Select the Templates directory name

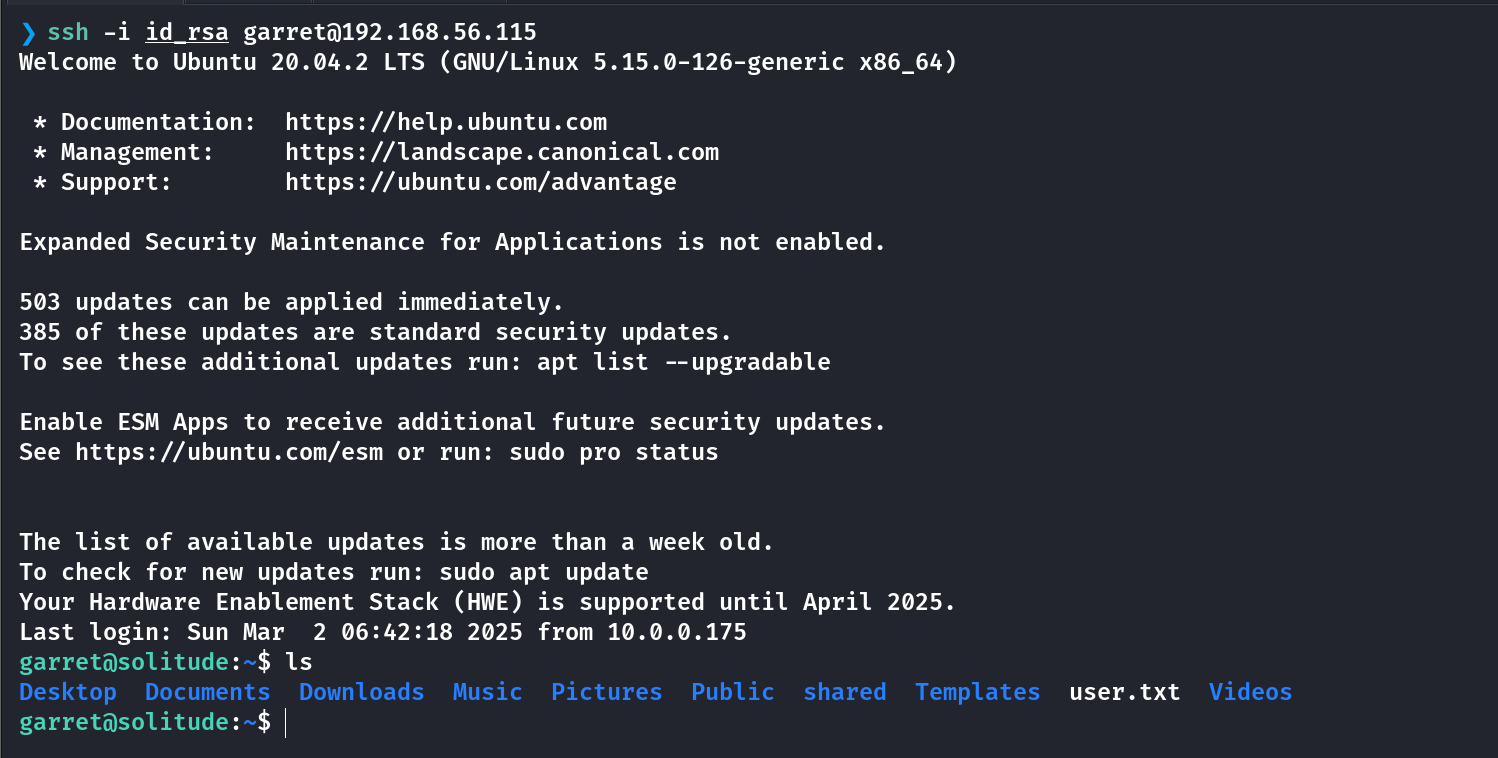[x=978, y=692]
